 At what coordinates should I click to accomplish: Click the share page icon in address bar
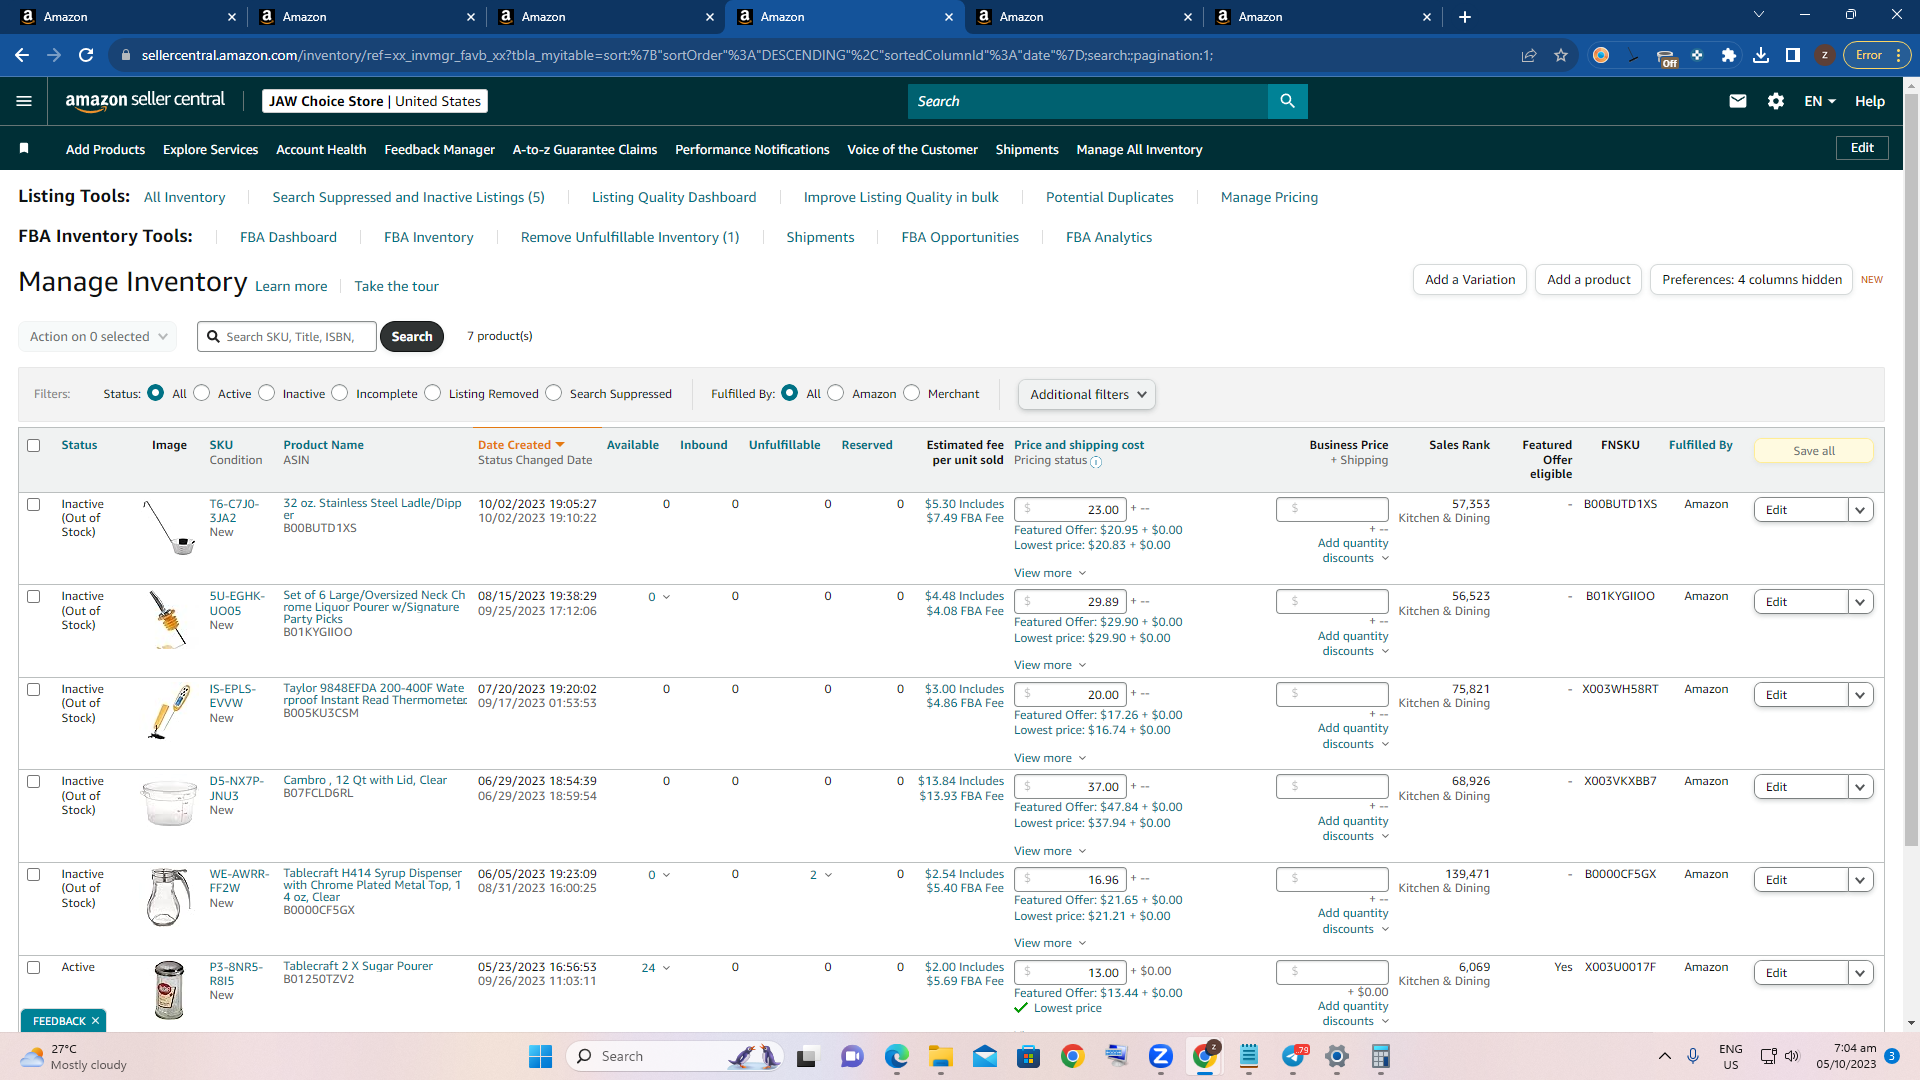point(1529,55)
